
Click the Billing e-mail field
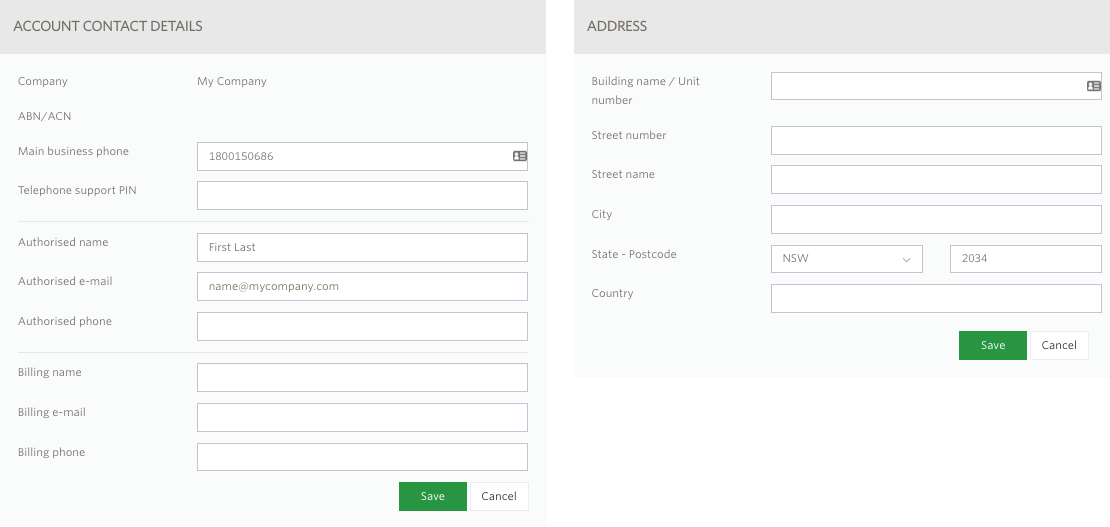(x=362, y=417)
